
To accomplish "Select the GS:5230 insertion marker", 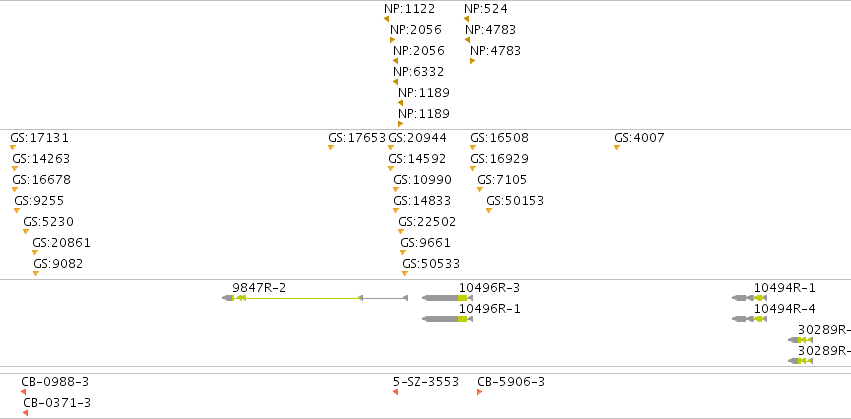I will 26,232.
